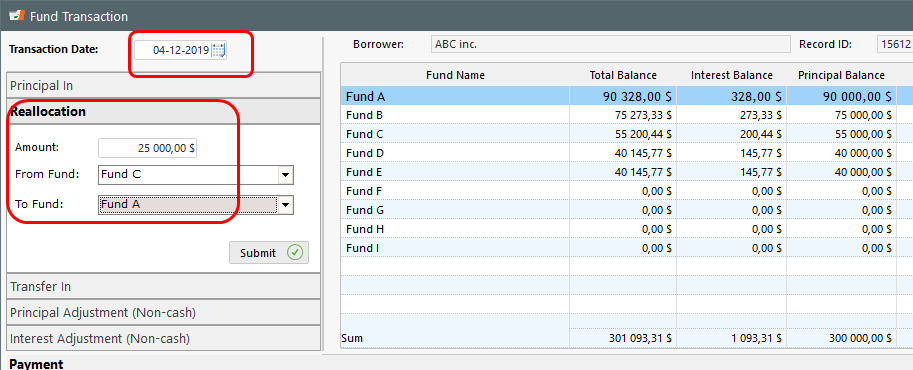The width and height of the screenshot is (913, 370).
Task: Click the Fund Transaction window title icon
Action: [17, 16]
